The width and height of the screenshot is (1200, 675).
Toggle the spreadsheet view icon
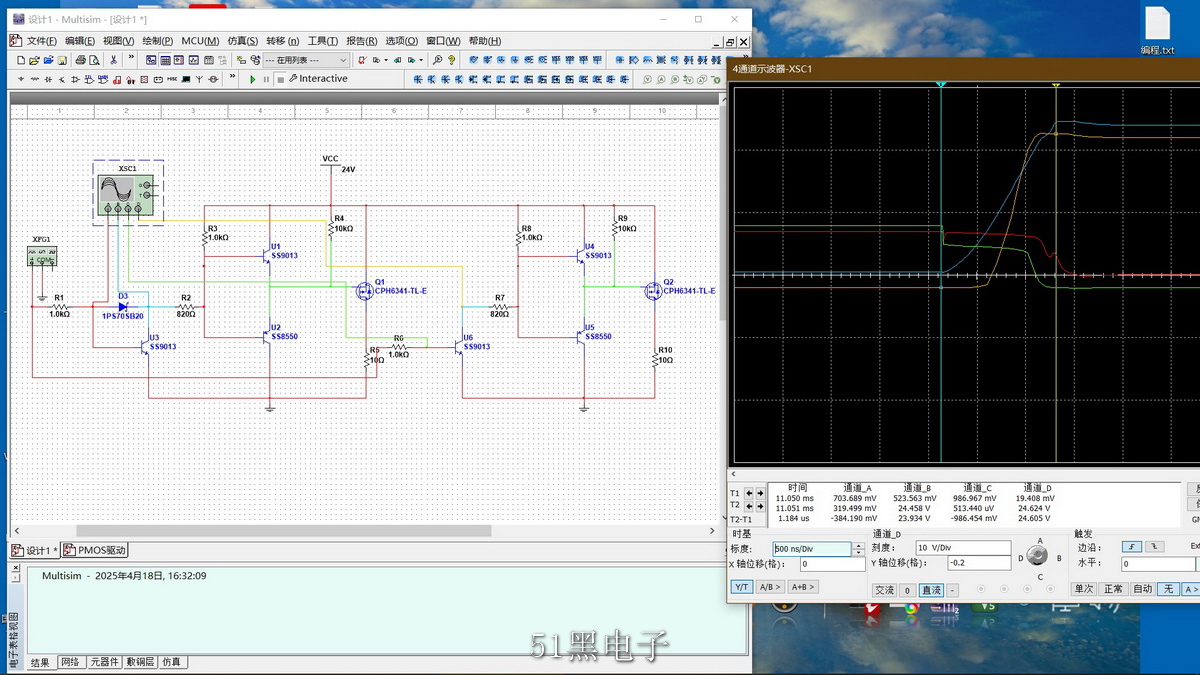[164, 60]
